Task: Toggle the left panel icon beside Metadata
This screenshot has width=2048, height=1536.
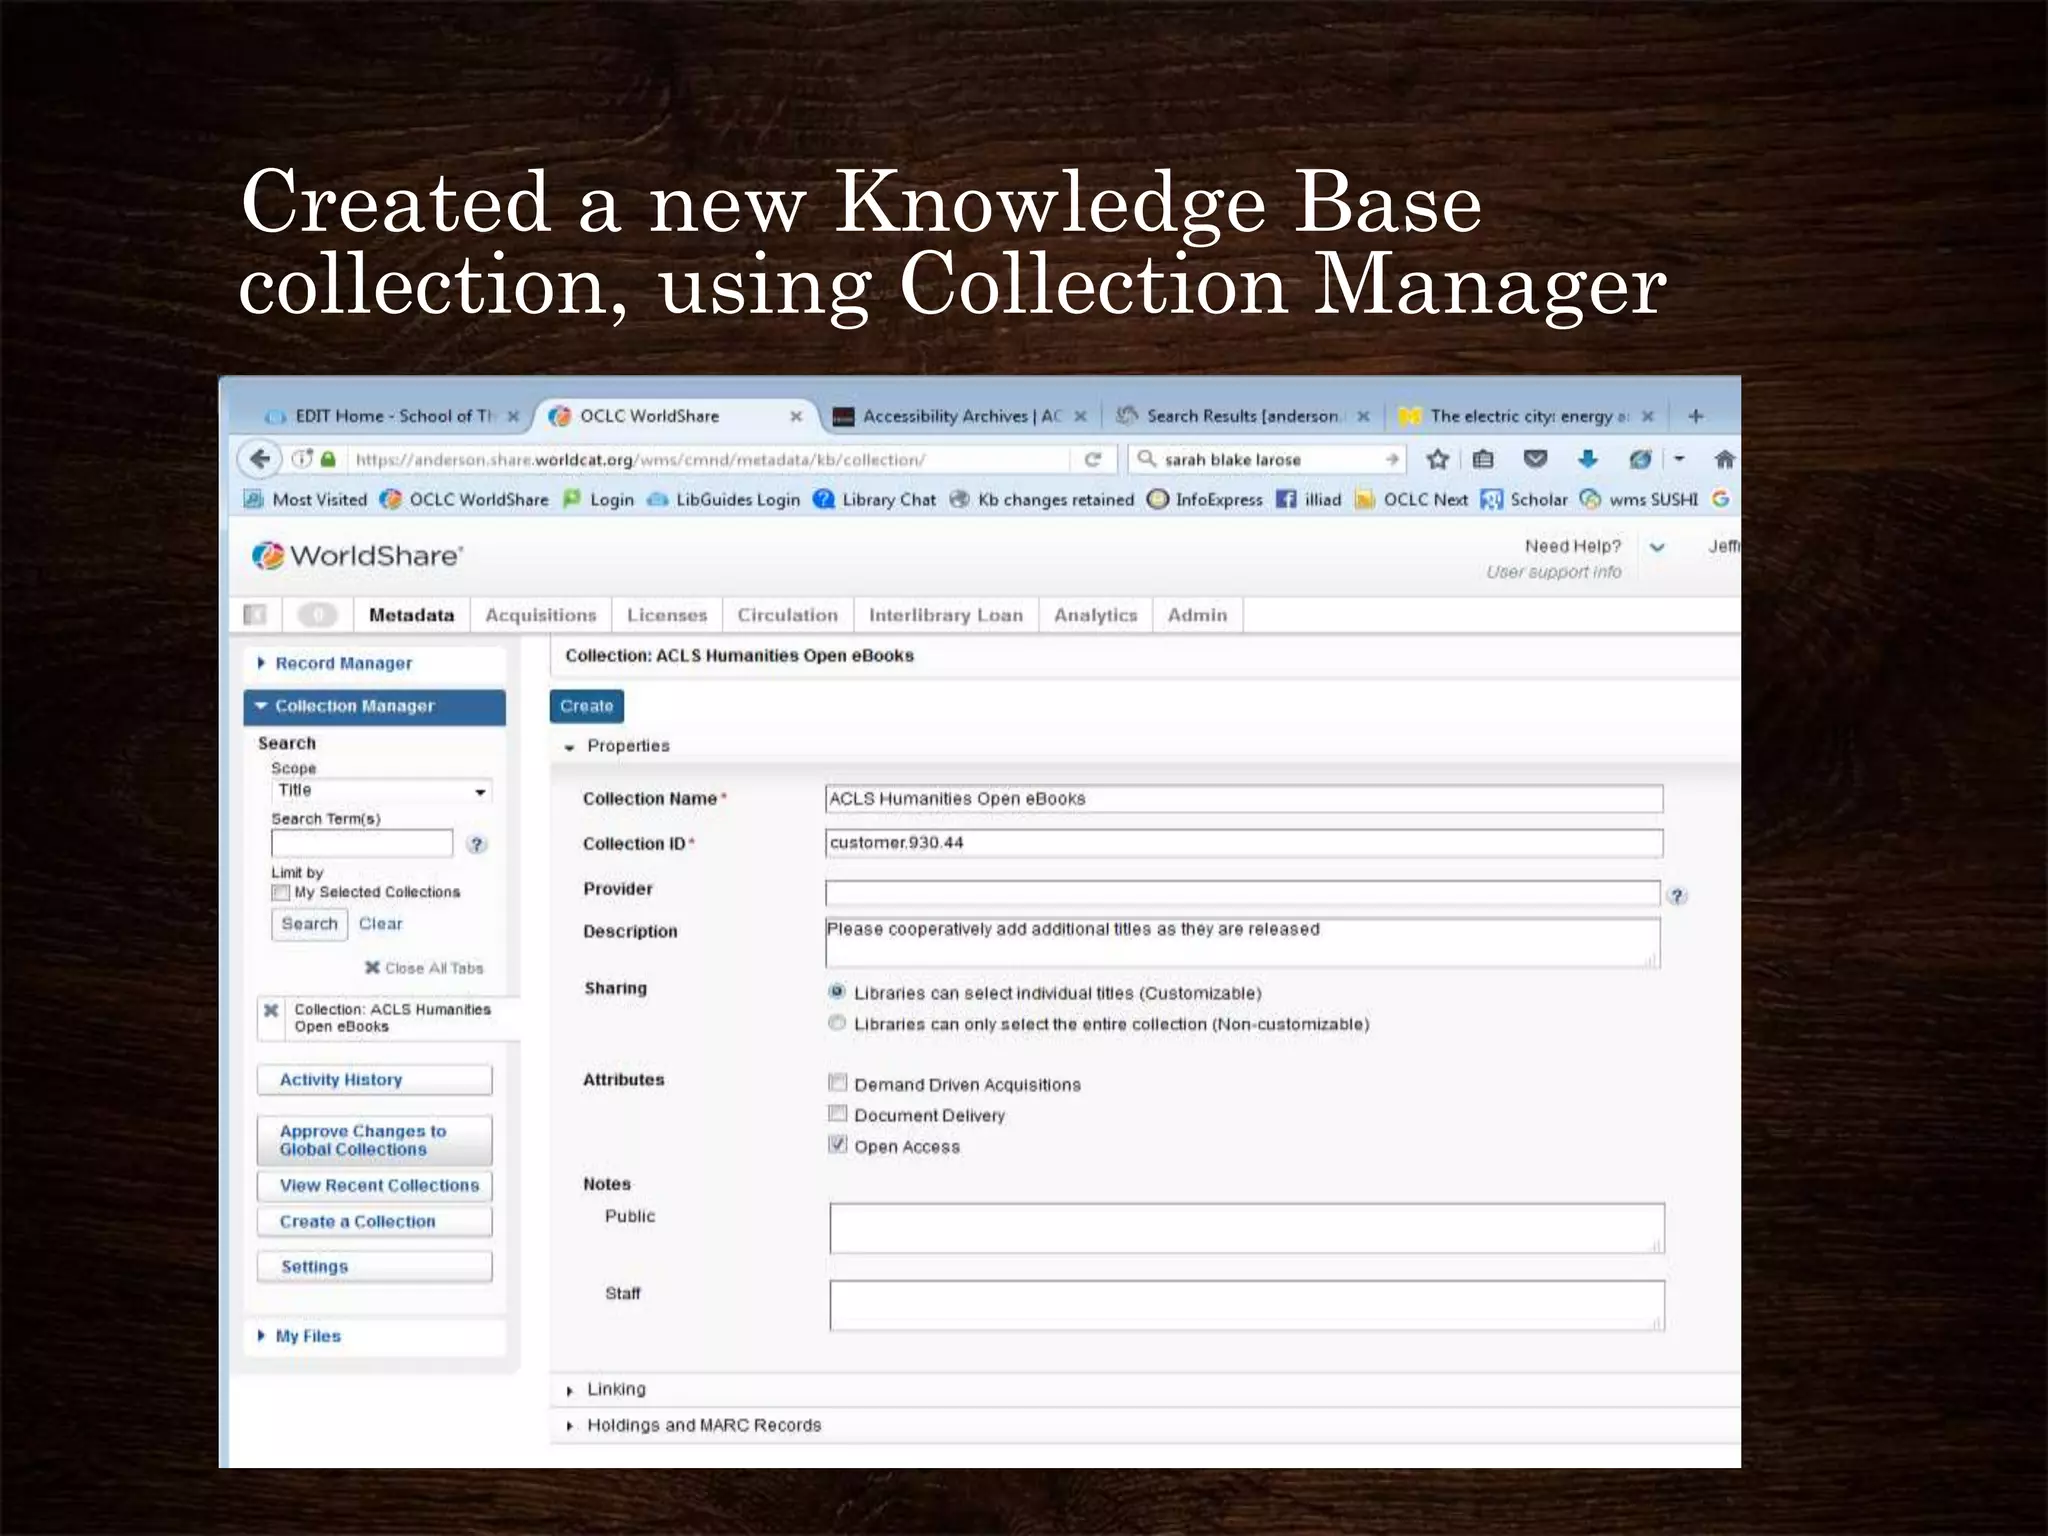Action: (255, 615)
